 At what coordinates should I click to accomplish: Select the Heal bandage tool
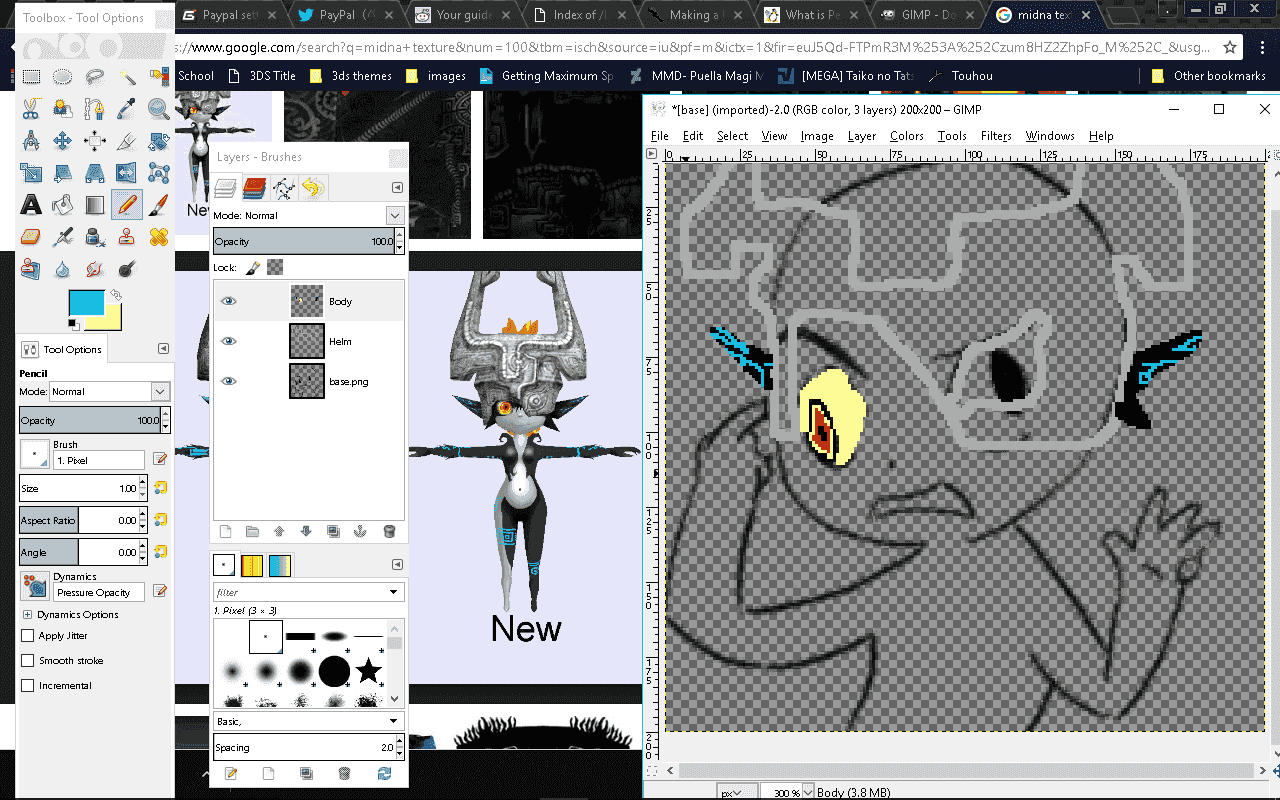(158, 237)
